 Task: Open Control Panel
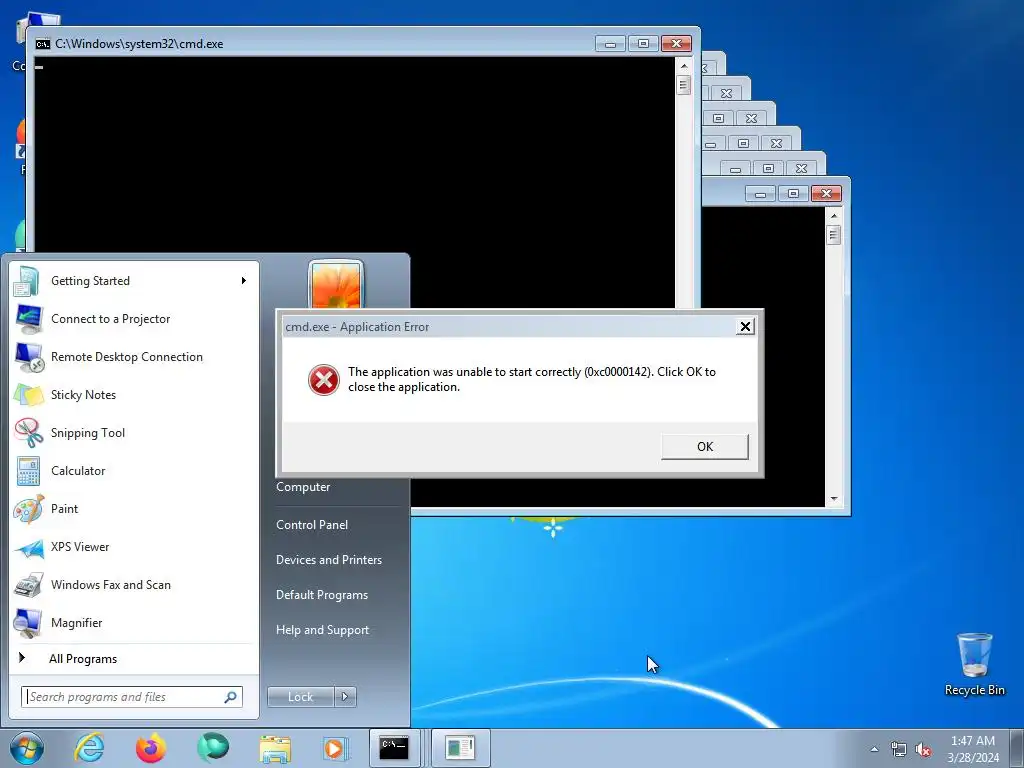(x=312, y=525)
